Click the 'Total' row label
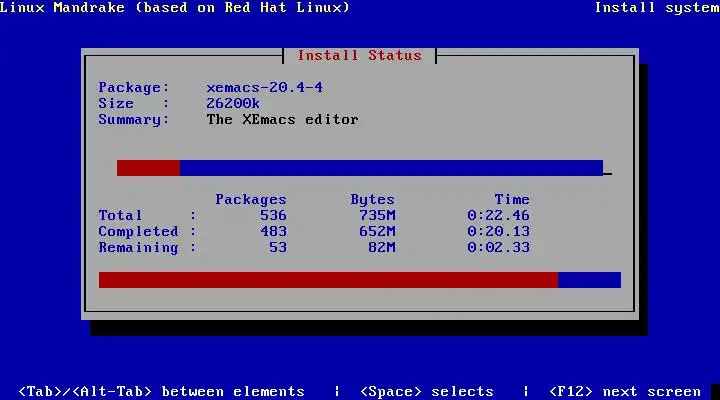This screenshot has height=400, width=720. (x=120, y=215)
